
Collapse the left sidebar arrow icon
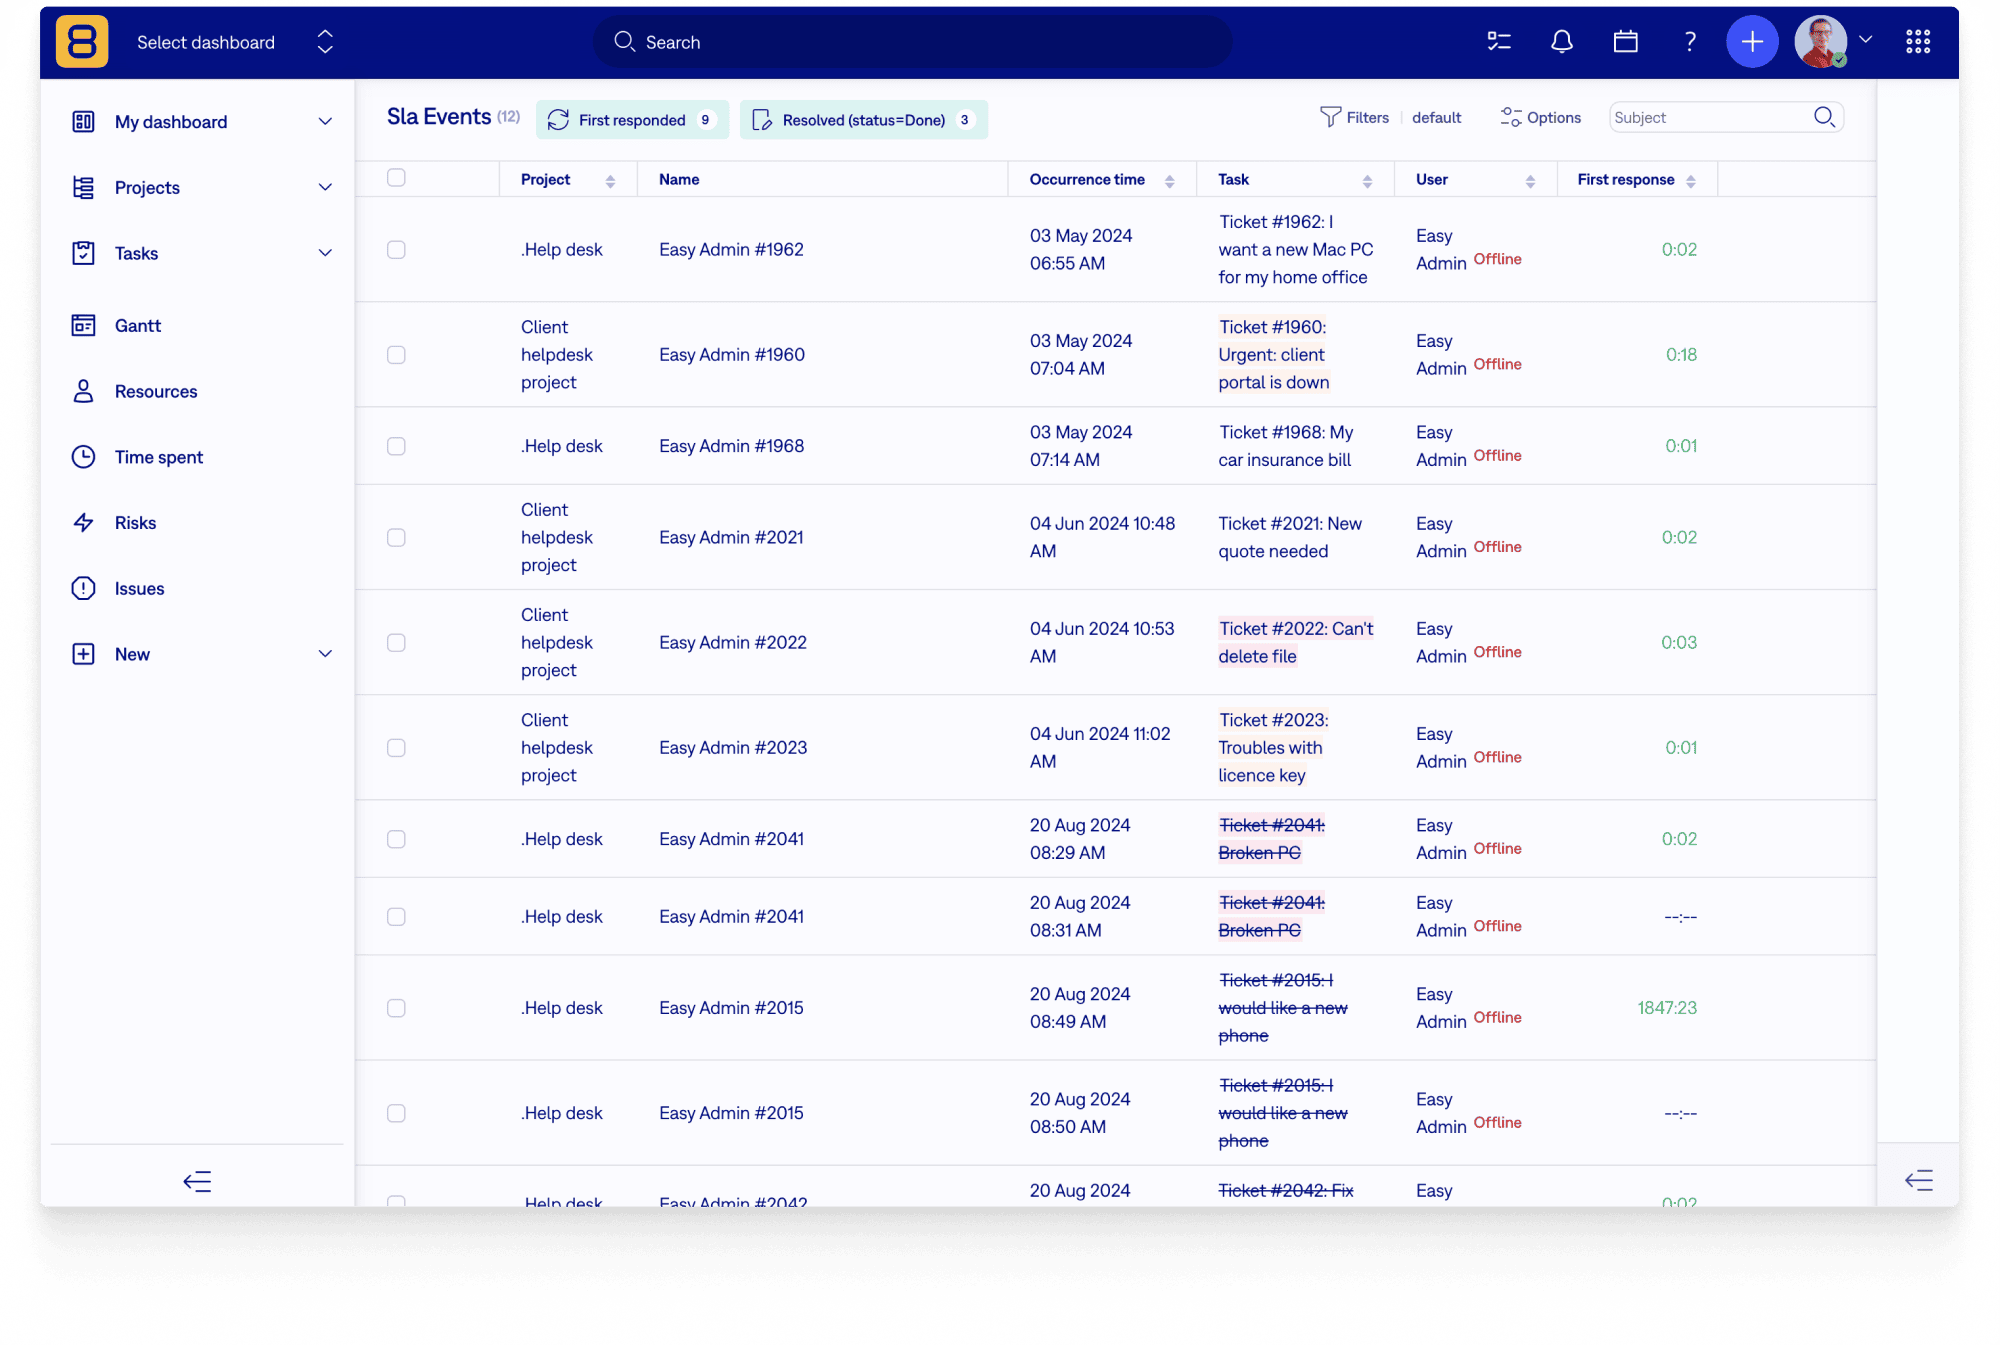tap(197, 1182)
